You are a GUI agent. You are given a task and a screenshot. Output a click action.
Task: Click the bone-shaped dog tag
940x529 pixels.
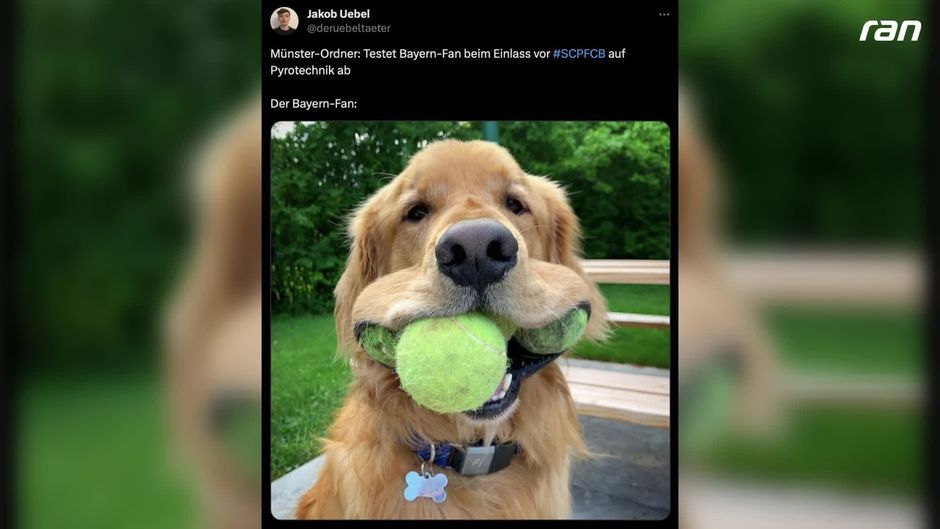[425, 486]
